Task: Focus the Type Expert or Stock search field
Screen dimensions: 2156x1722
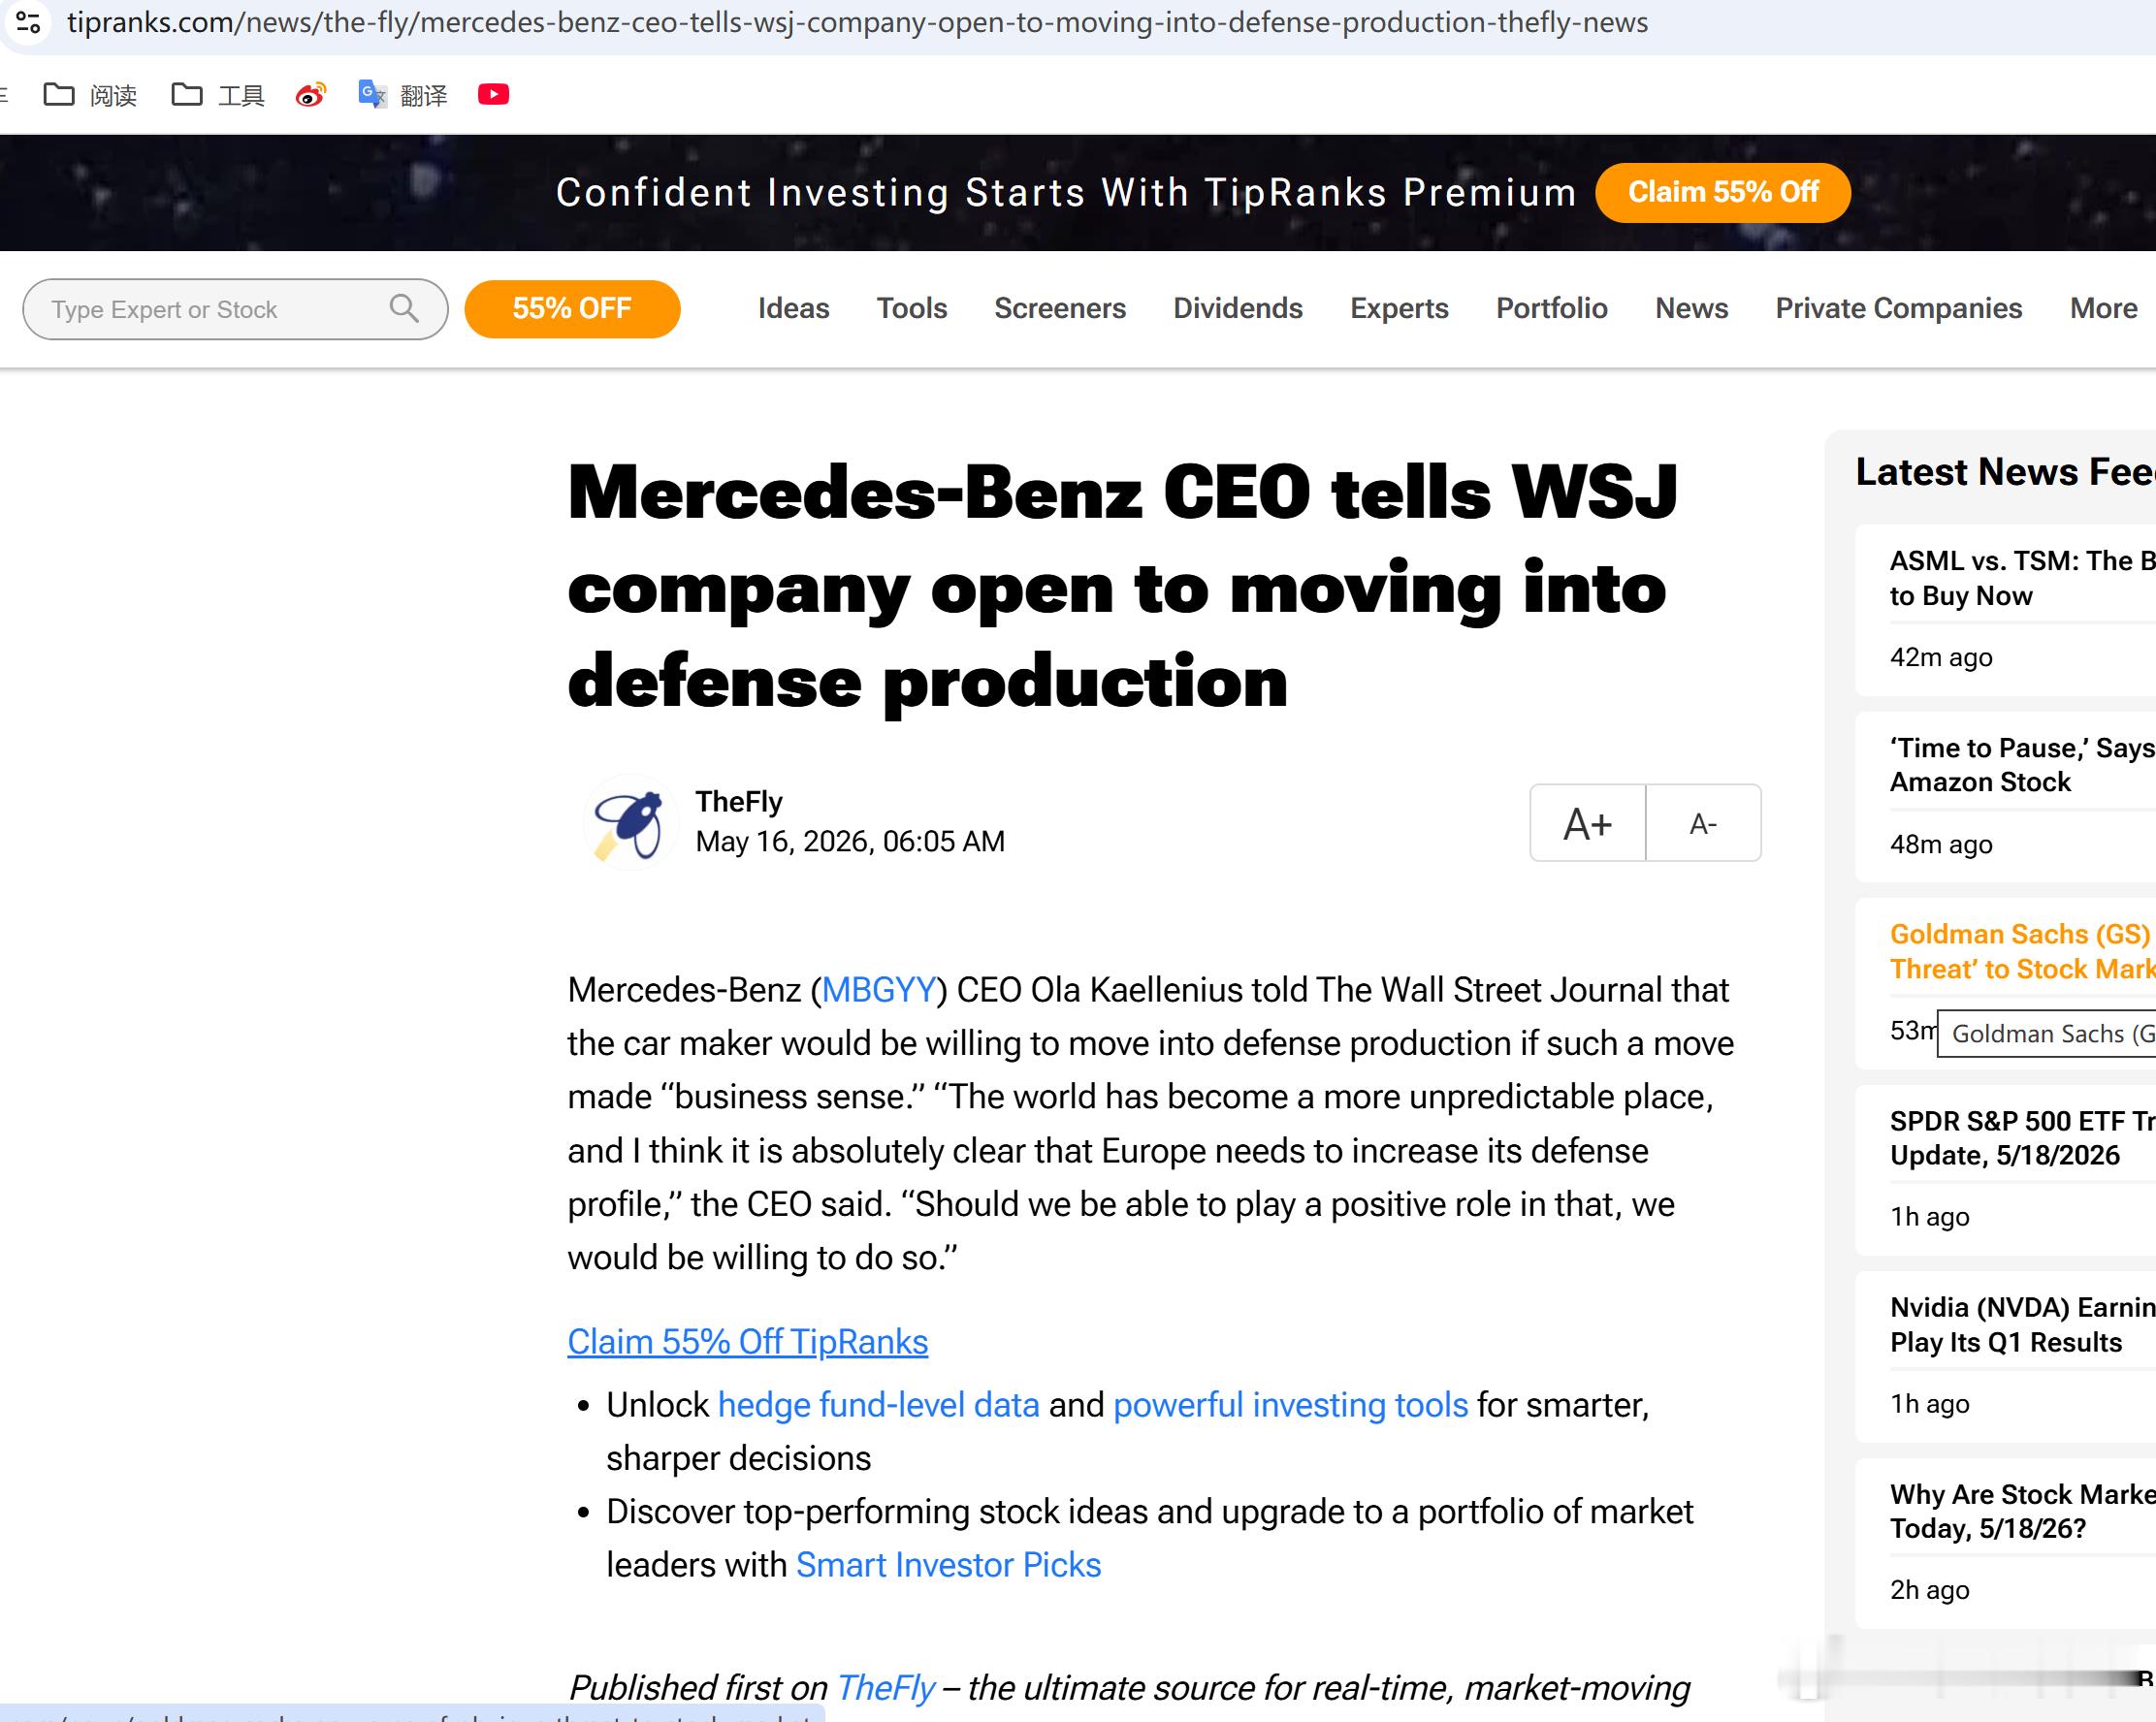Action: point(235,309)
